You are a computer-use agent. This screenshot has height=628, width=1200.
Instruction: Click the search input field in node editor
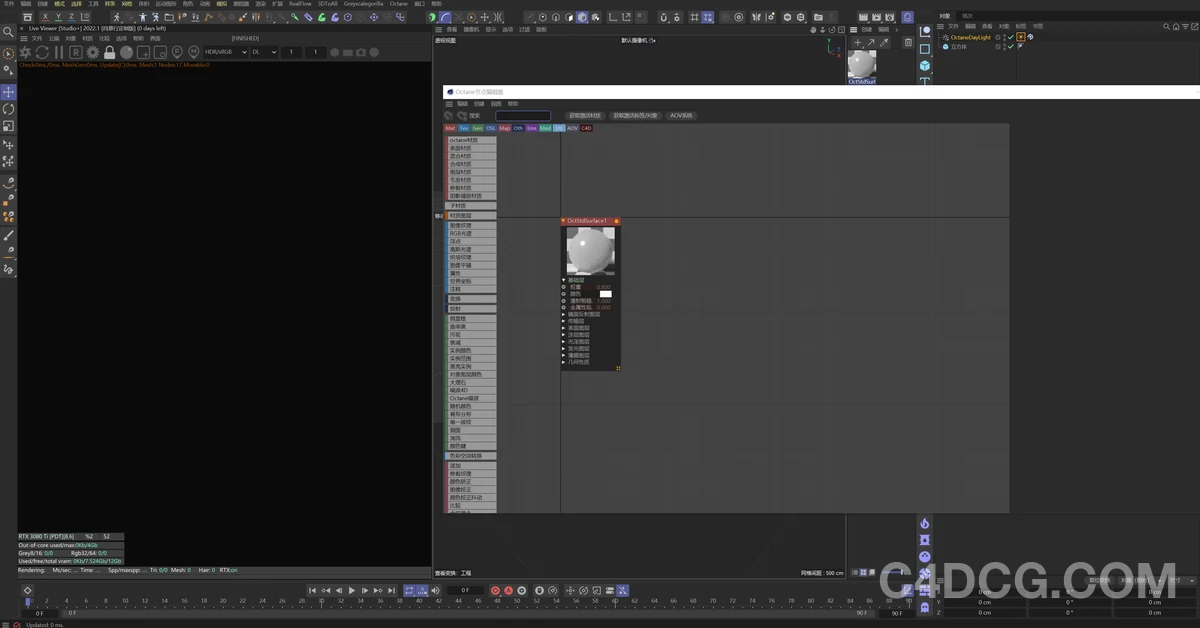[x=523, y=115]
